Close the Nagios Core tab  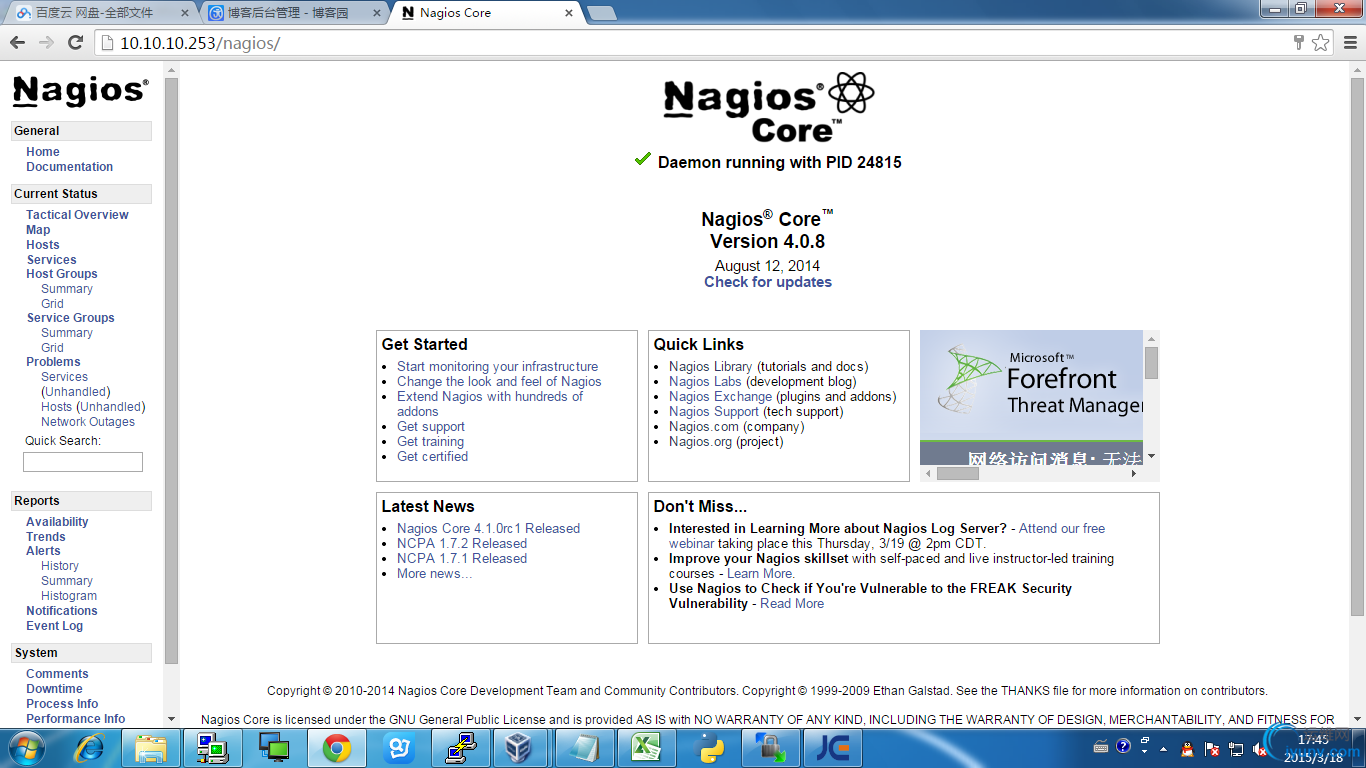tap(569, 13)
